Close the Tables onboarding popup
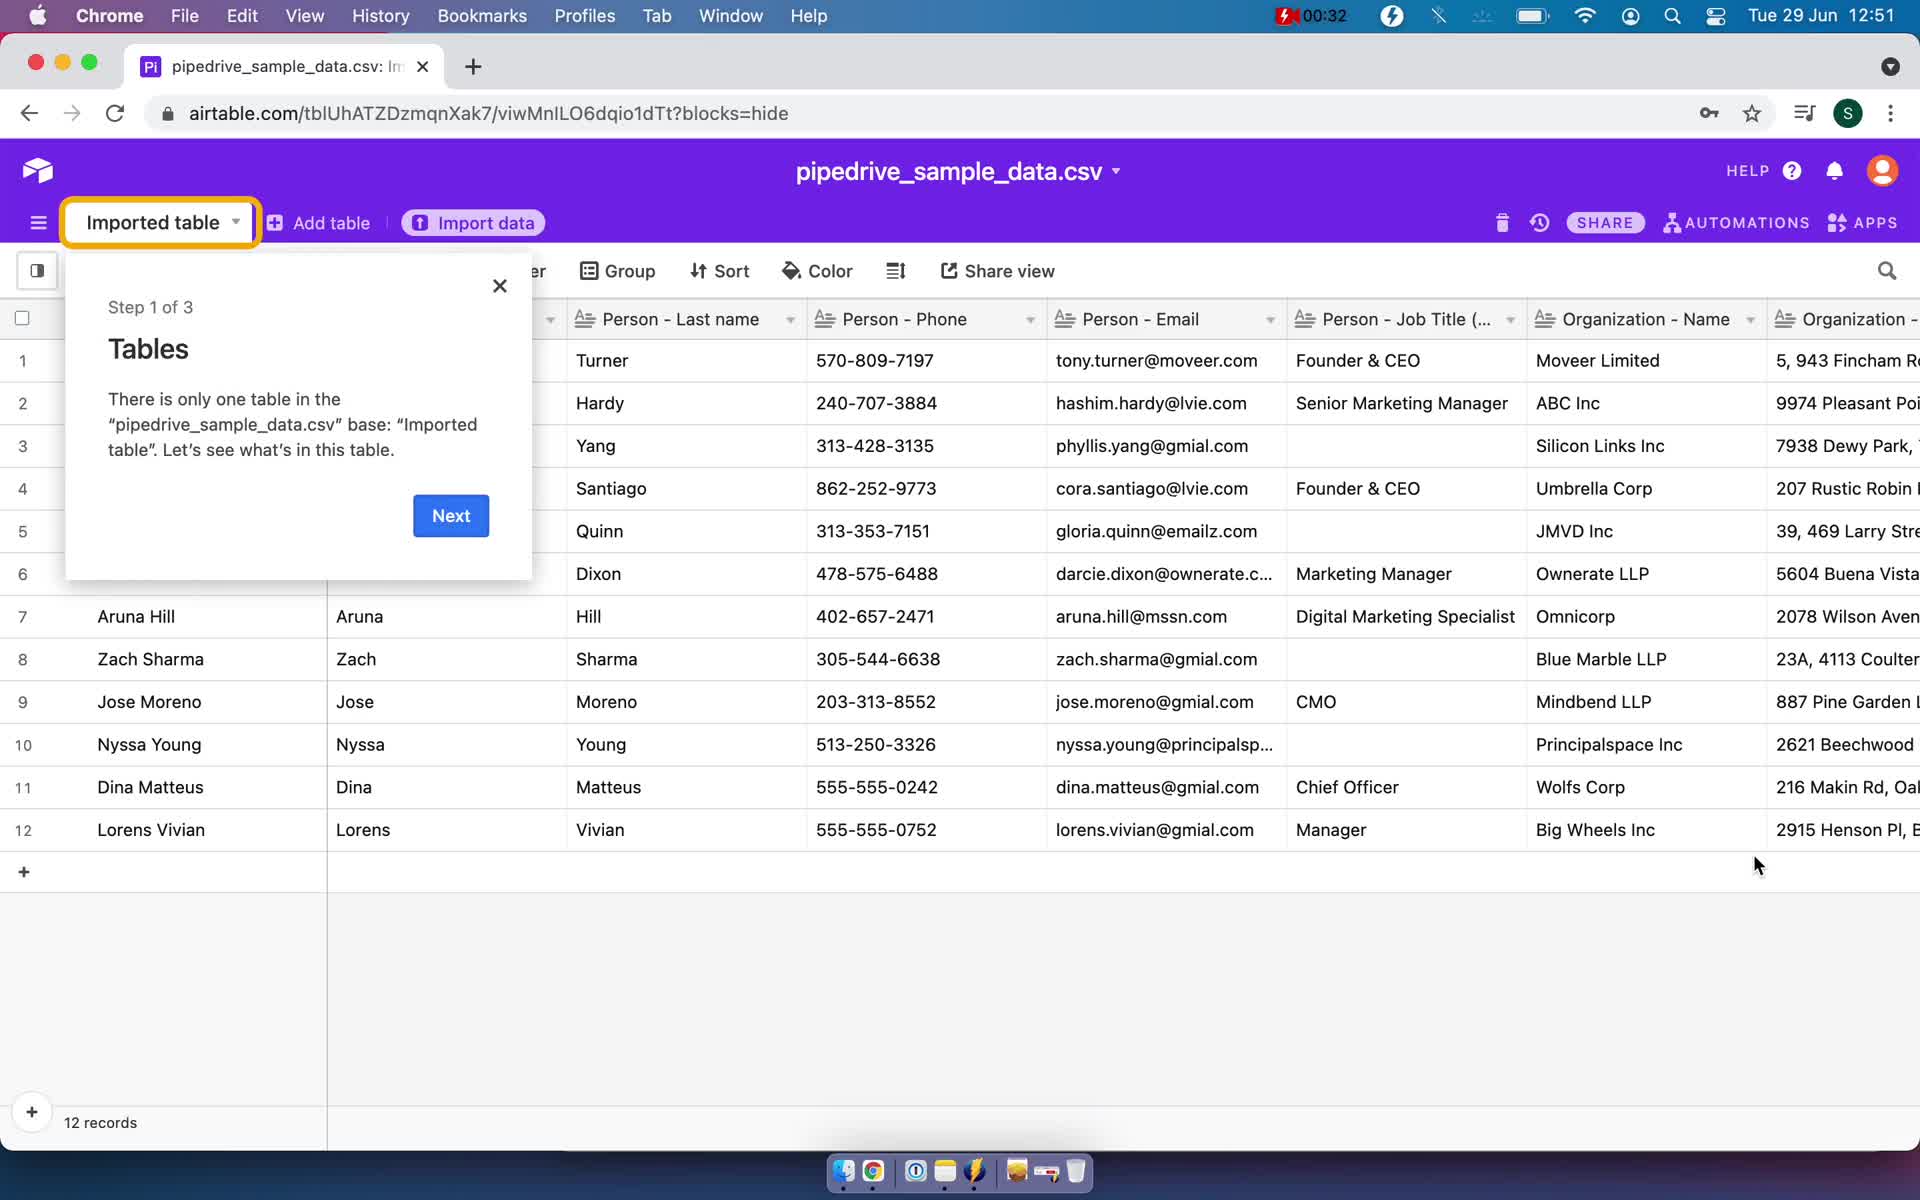Viewport: 1920px width, 1200px height. pyautogui.click(x=500, y=286)
